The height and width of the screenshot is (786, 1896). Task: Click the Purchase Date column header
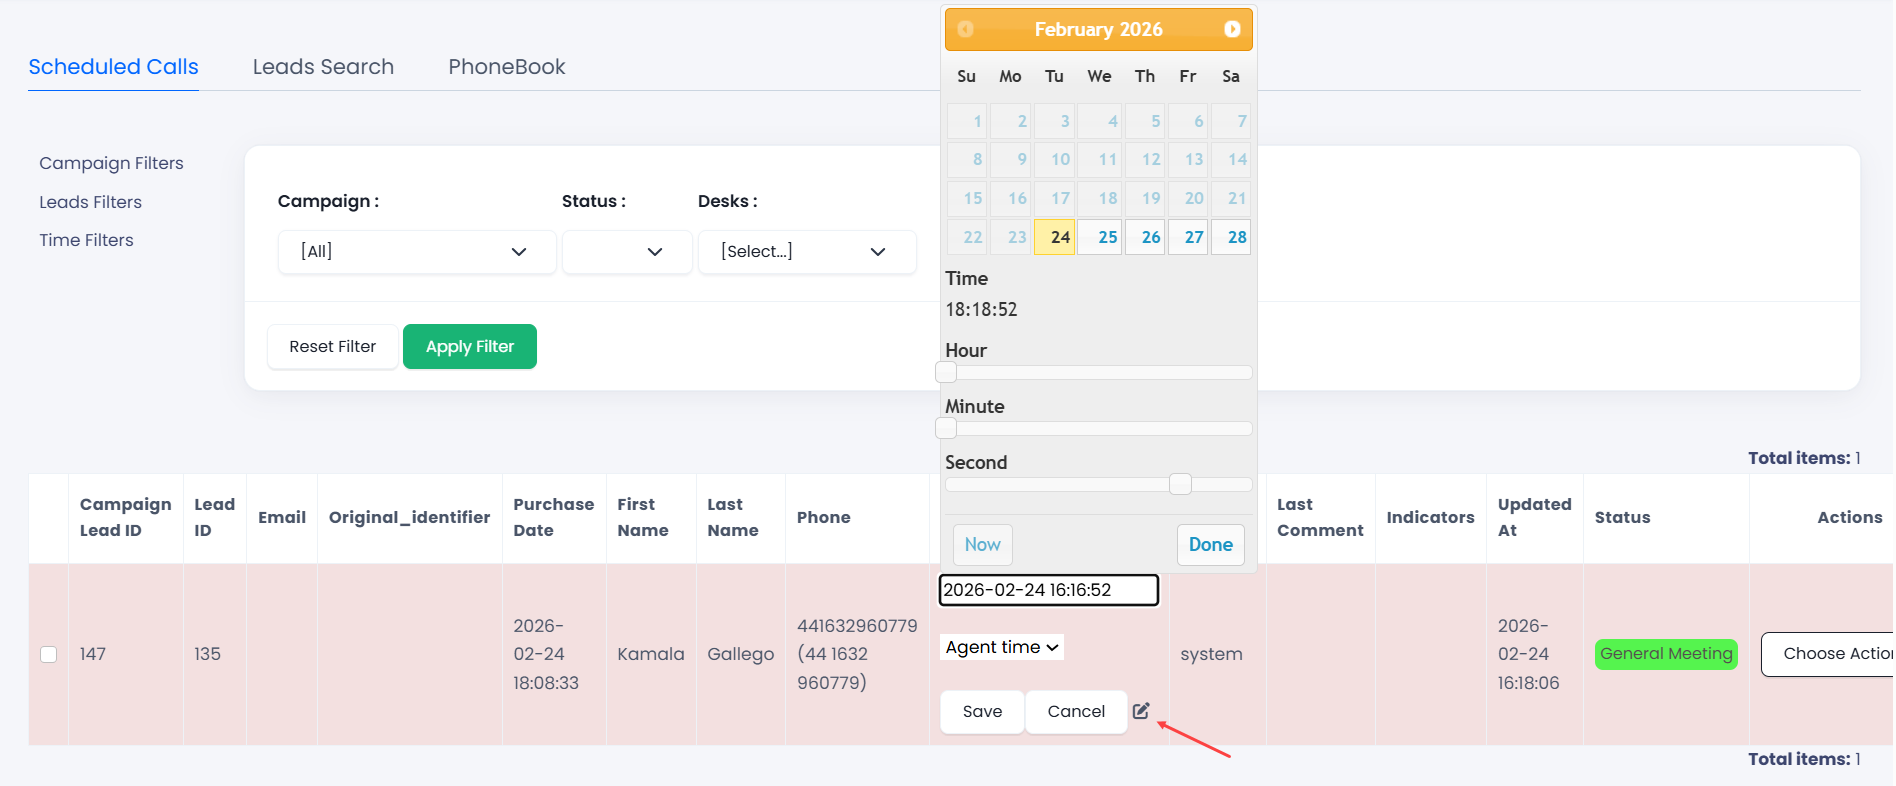click(553, 518)
